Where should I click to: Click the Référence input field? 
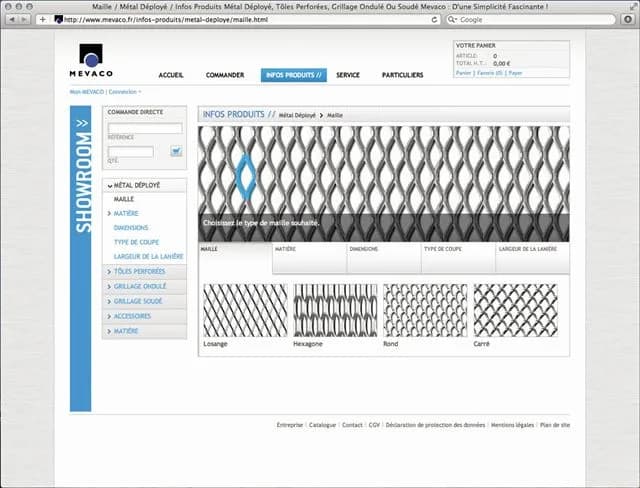tap(145, 128)
